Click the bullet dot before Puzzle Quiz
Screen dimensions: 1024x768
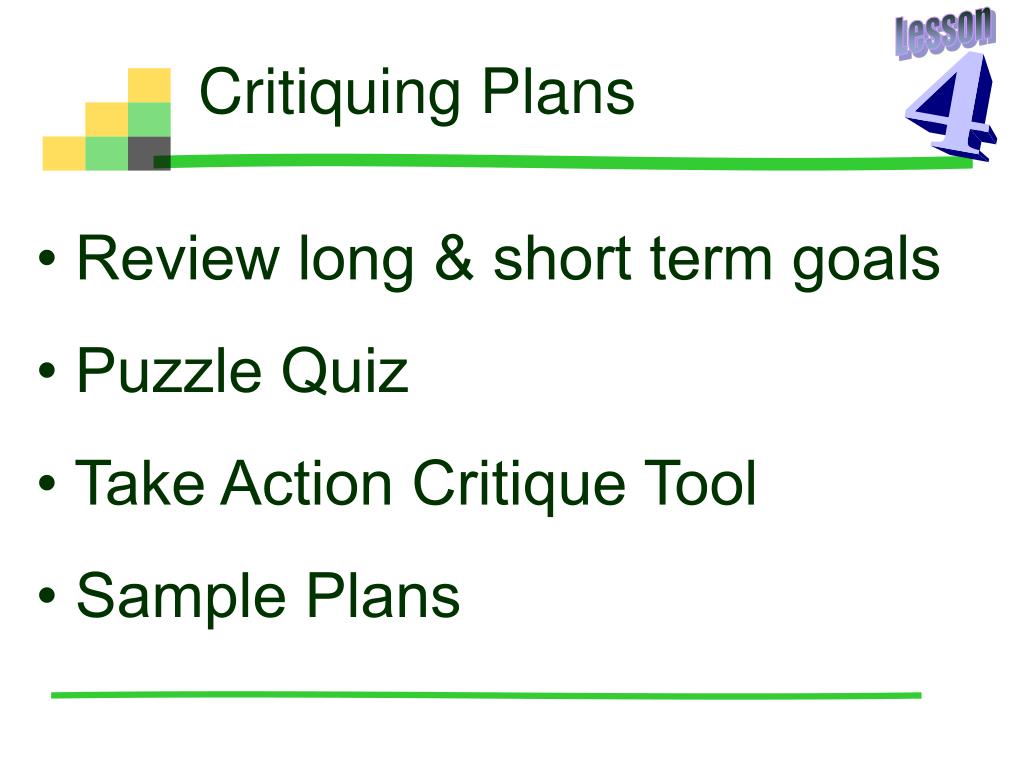(x=47, y=372)
